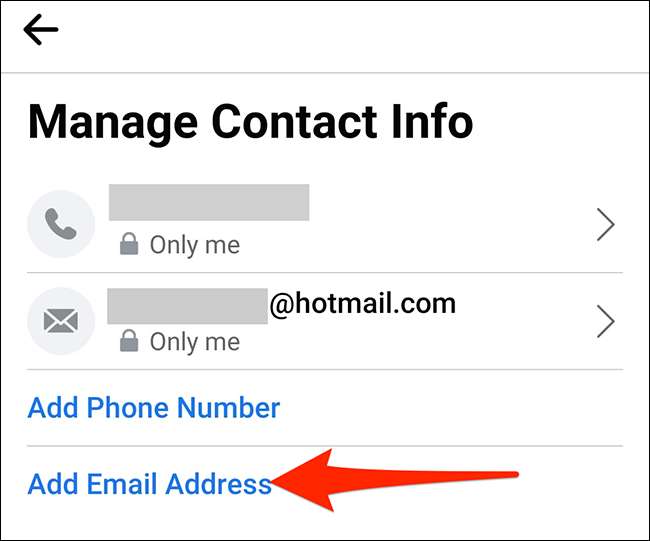Tap the email envelope icon
Viewport: 650px width, 541px height.
[x=61, y=321]
